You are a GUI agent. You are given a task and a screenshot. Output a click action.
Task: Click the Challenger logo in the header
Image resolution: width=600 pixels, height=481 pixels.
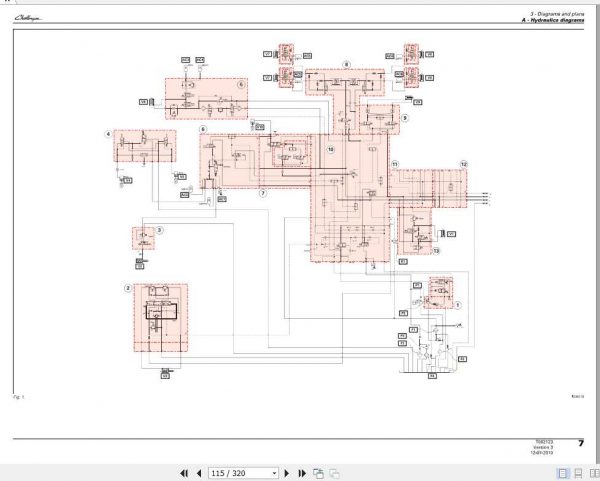tap(28, 18)
